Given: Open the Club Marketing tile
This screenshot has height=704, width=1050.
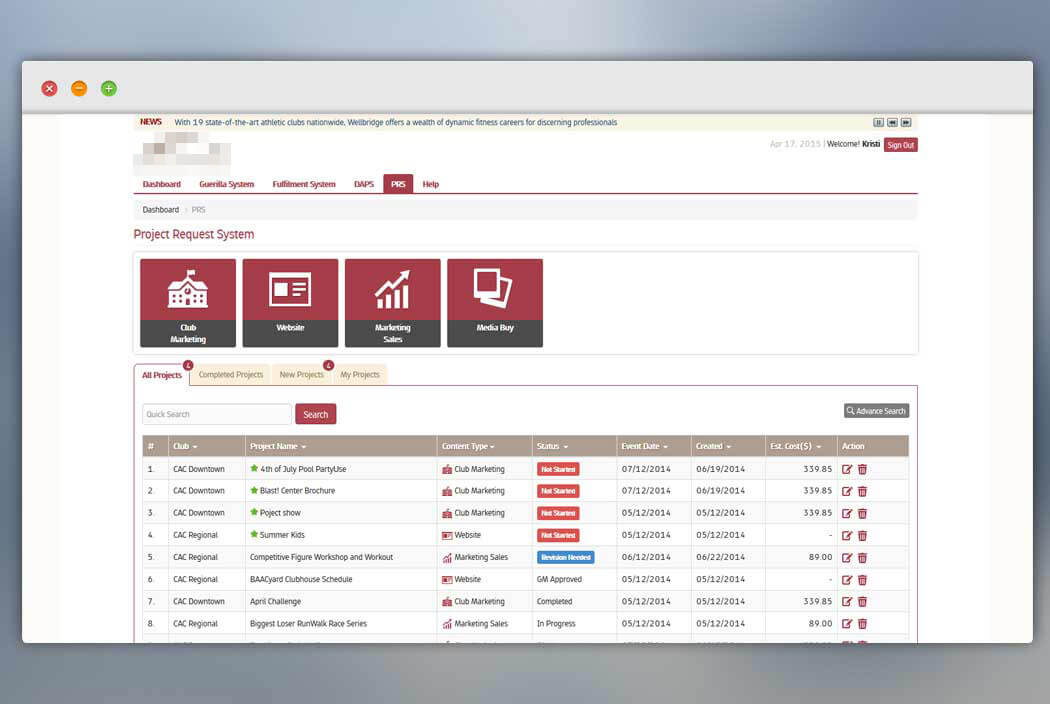Looking at the screenshot, I should point(188,303).
